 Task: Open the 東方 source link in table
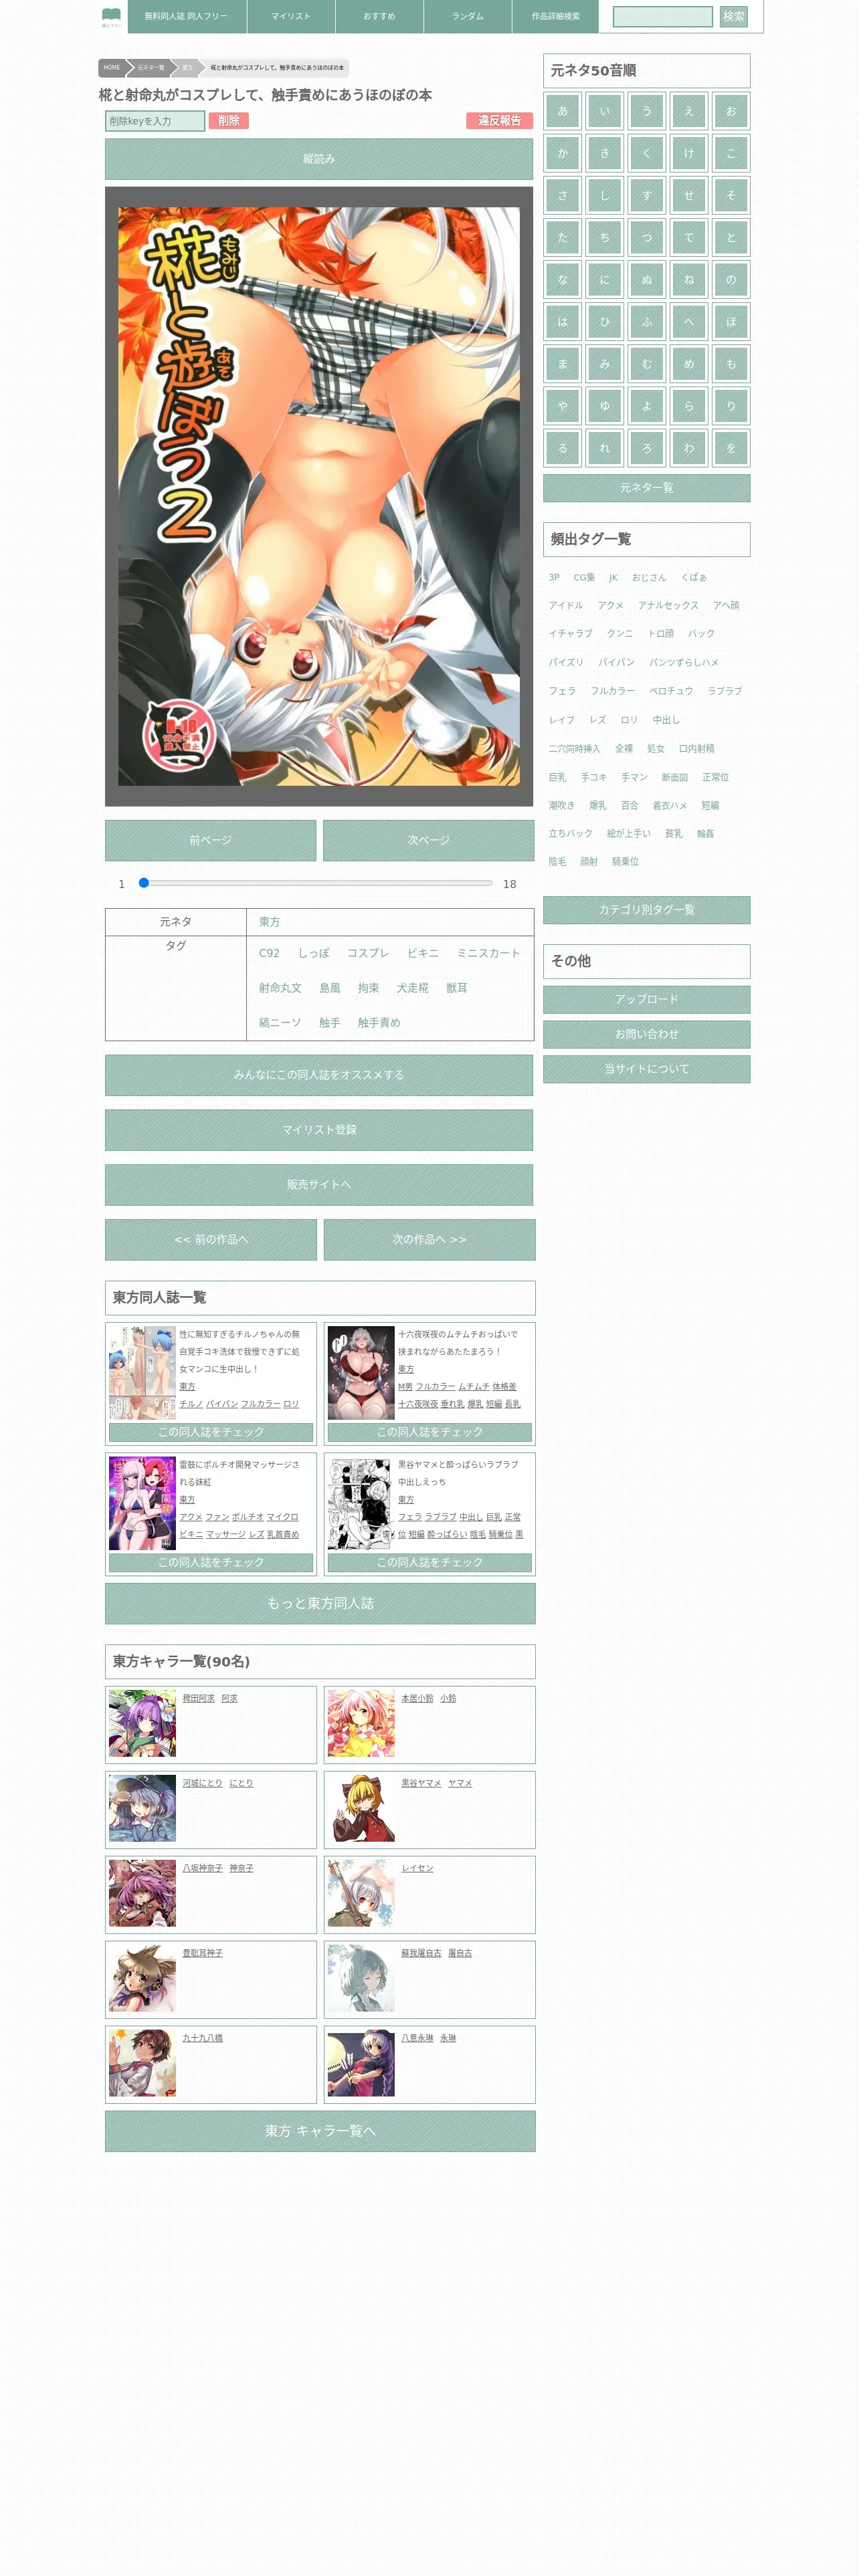pyautogui.click(x=269, y=922)
